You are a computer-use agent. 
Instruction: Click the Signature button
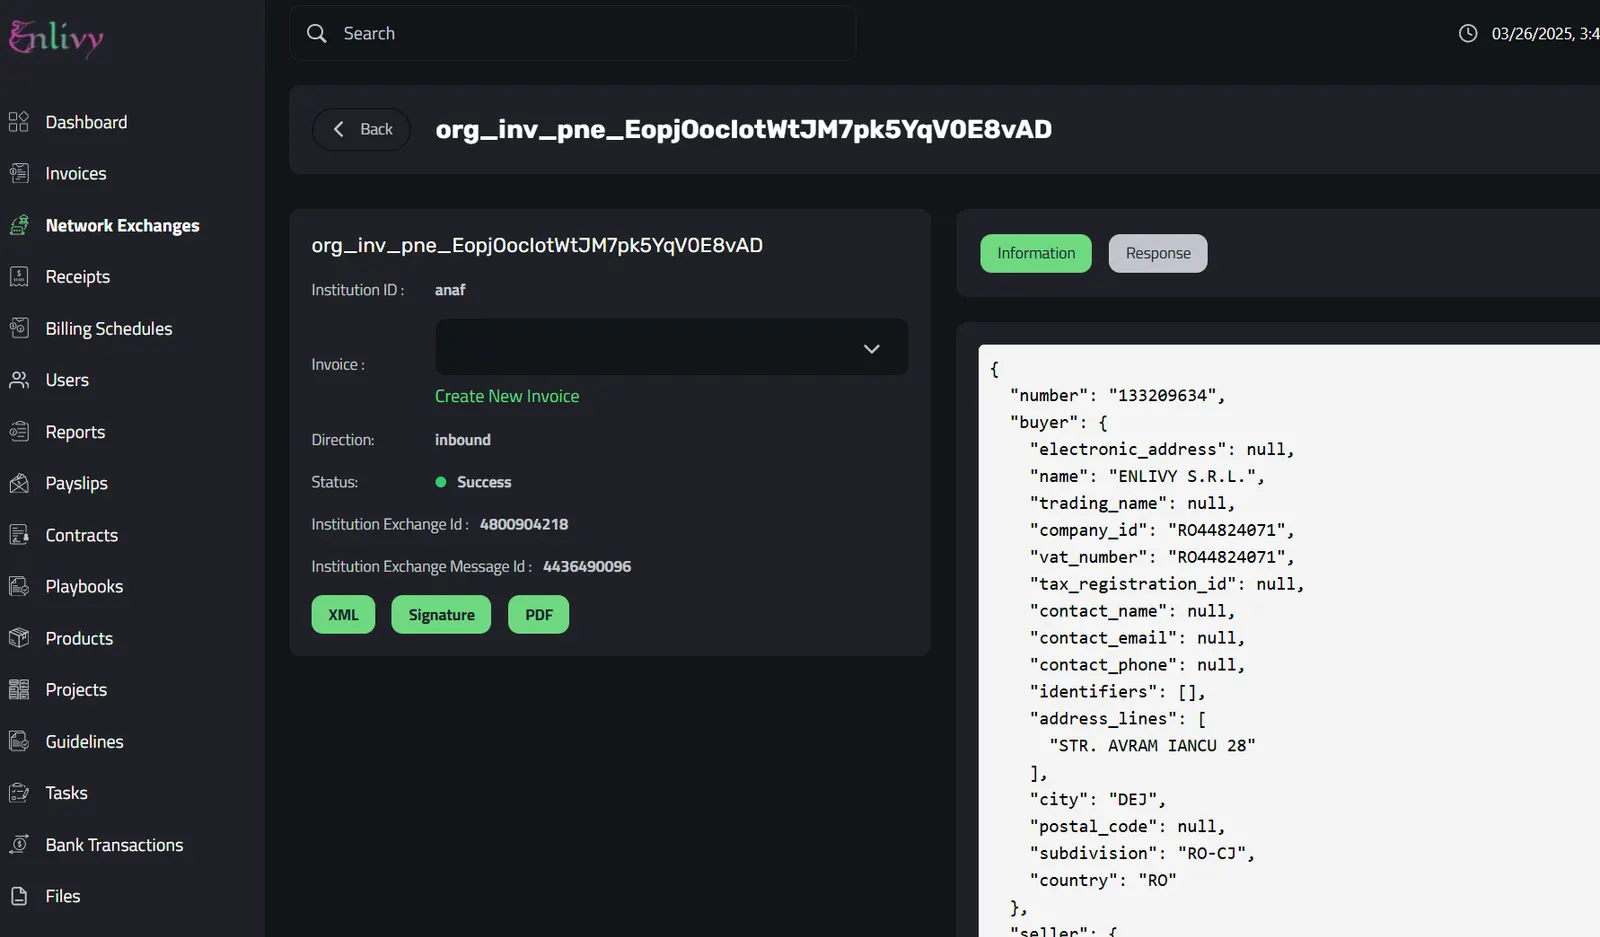(x=441, y=615)
